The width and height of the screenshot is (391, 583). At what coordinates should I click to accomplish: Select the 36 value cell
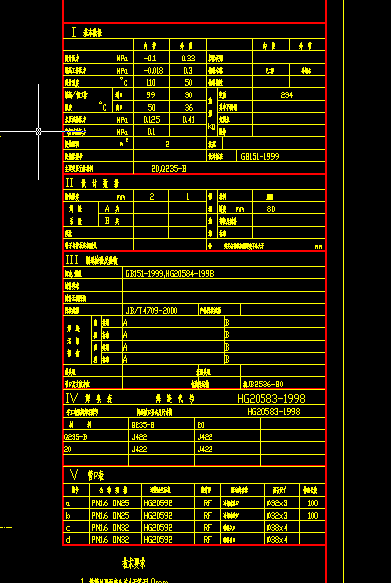pos(189,107)
